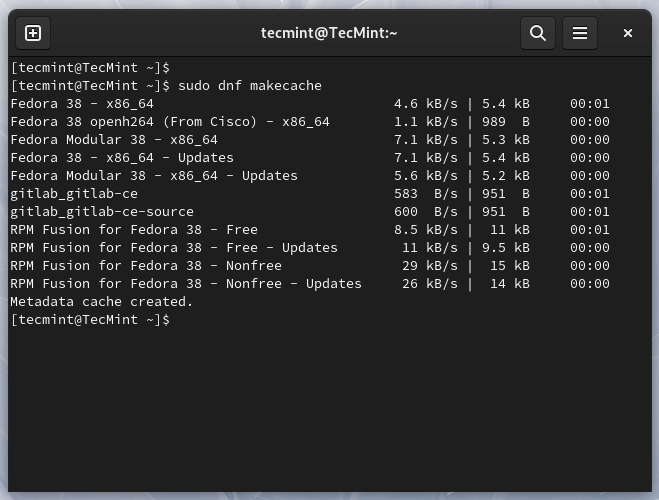Click 'Fedora Modular 38 - x86_64' repo name

pyautogui.click(x=114, y=139)
